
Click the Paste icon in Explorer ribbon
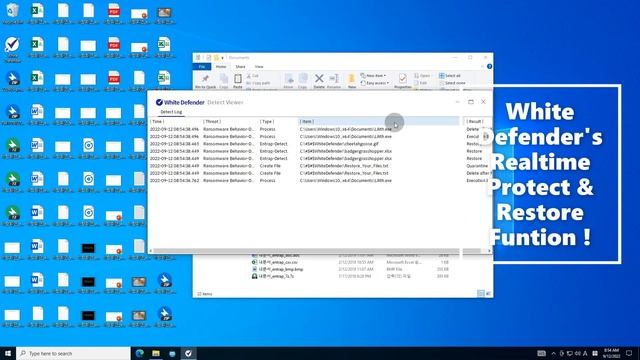[238, 81]
